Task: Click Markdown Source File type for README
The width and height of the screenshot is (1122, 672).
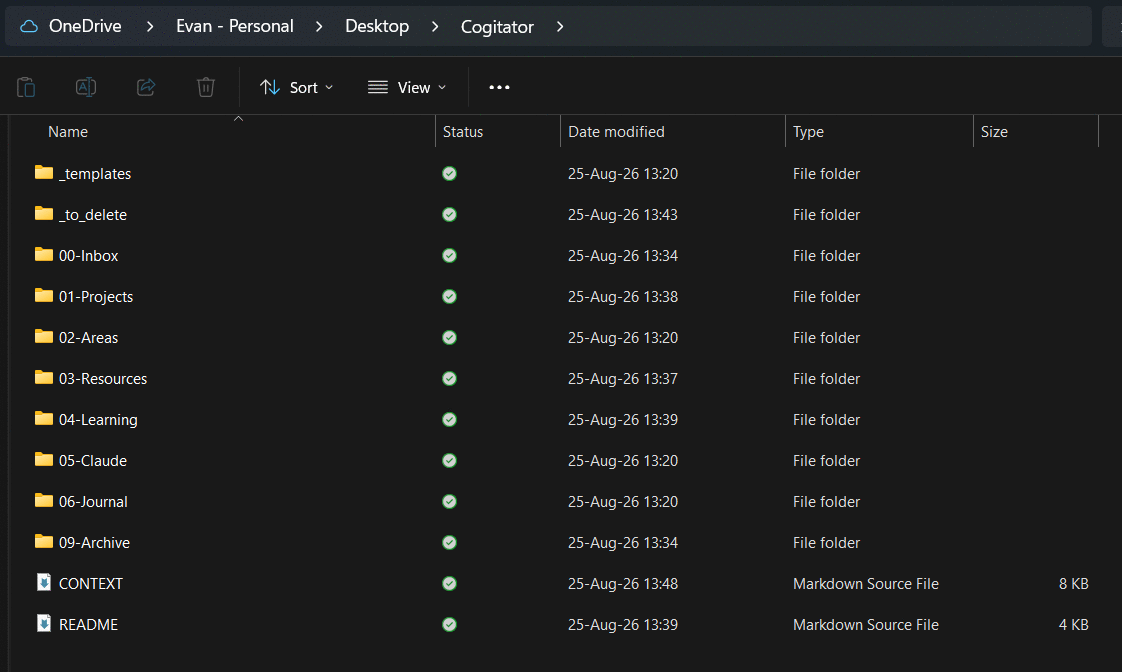Action: click(866, 625)
